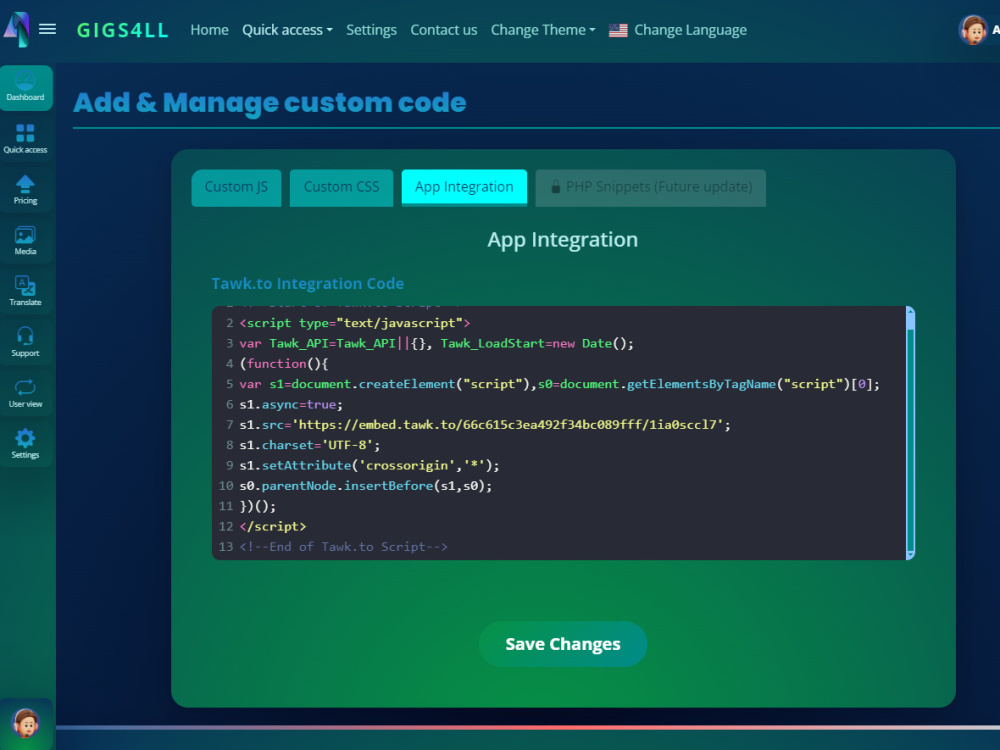Open Media in the sidebar
The height and width of the screenshot is (750, 1000).
[26, 241]
